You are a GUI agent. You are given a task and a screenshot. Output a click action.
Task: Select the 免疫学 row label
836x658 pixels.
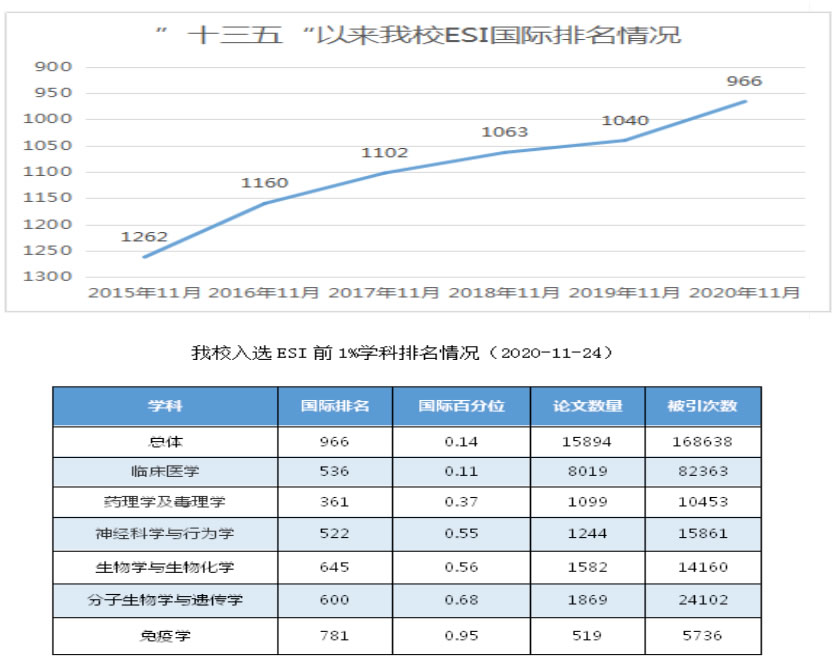[x=165, y=636]
